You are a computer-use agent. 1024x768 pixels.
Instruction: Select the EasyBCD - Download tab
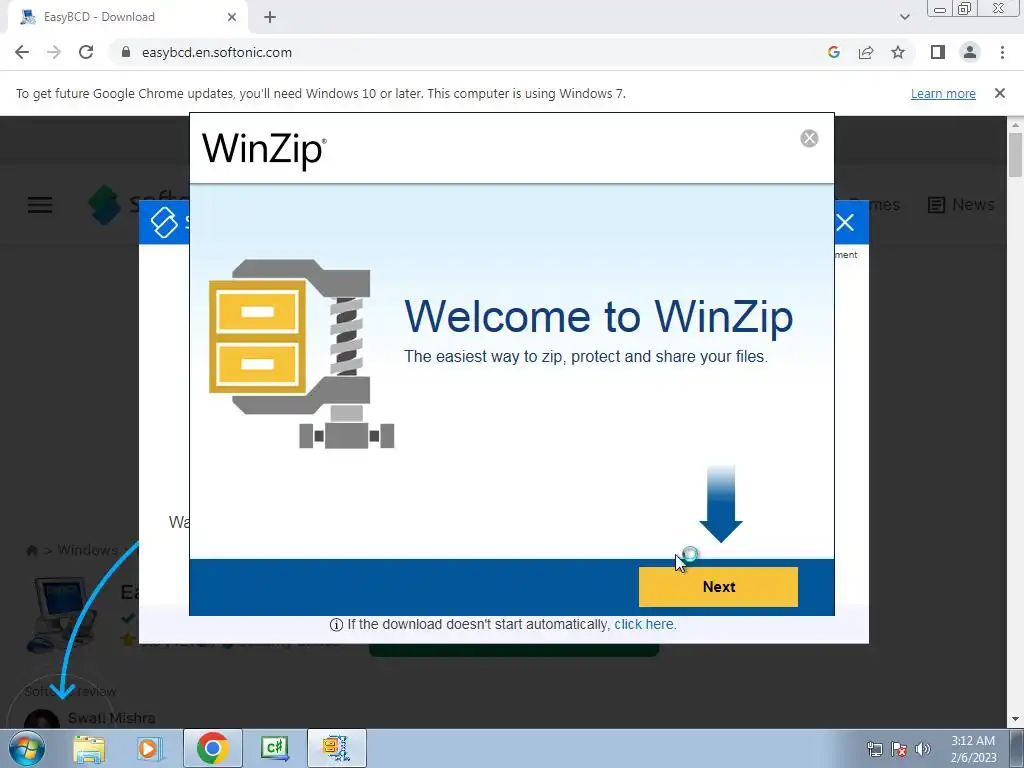[127, 17]
